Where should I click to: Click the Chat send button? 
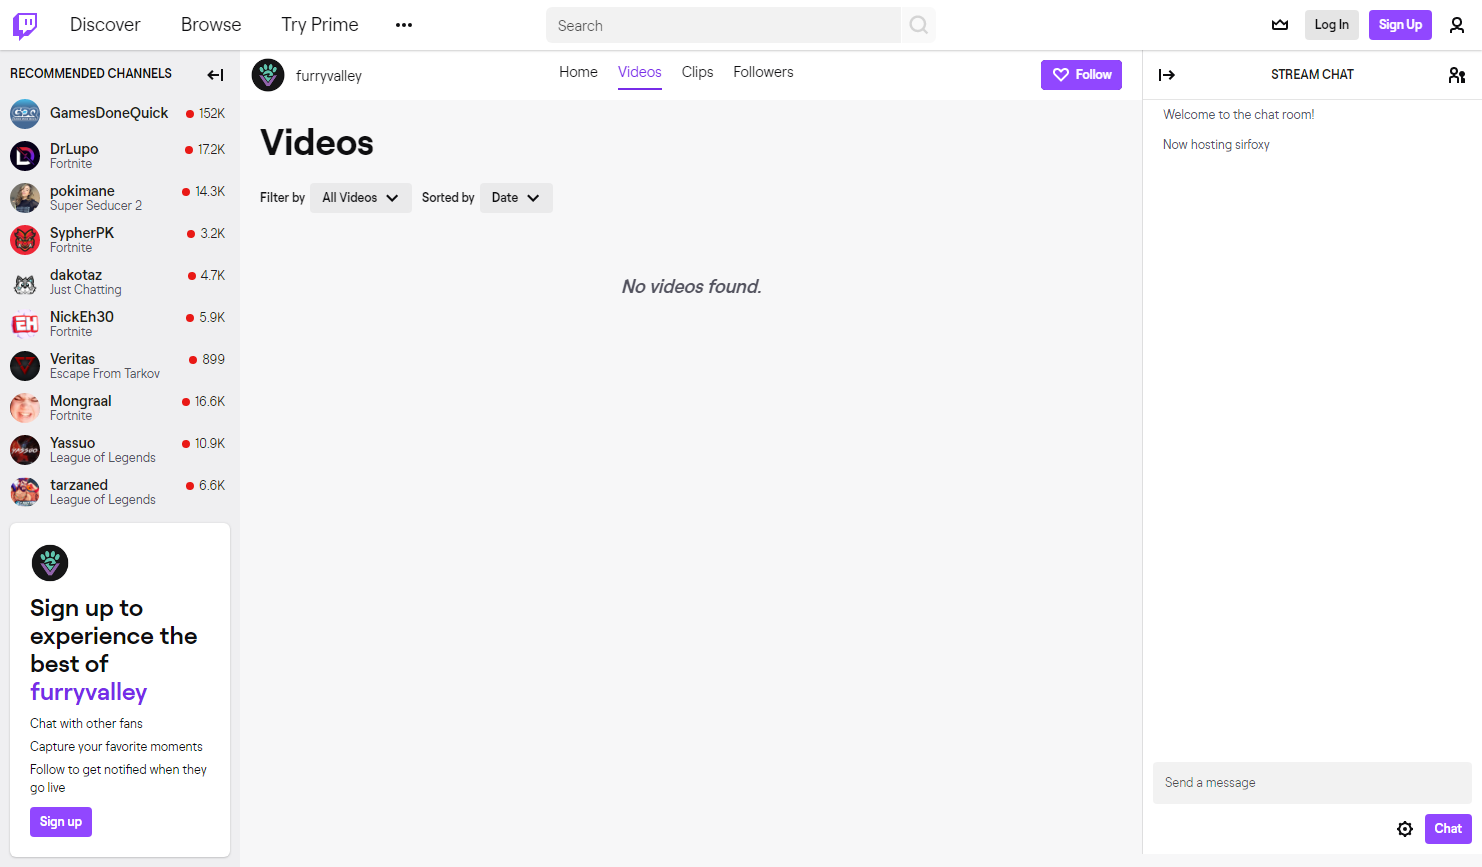pyautogui.click(x=1448, y=828)
